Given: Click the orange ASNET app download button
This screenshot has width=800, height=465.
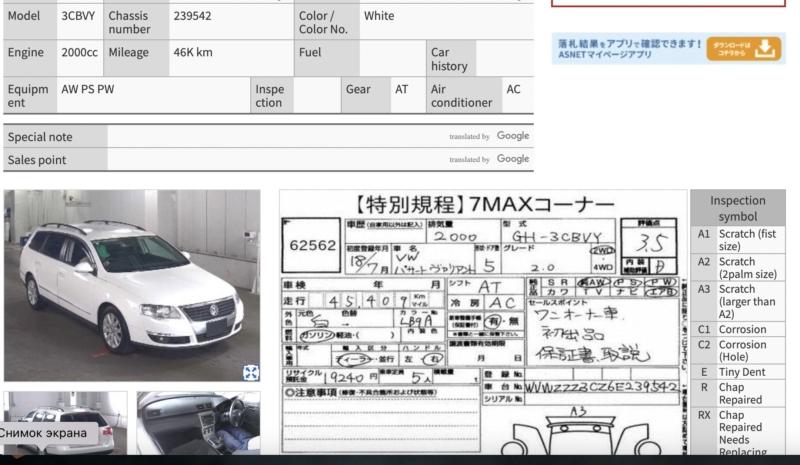Looking at the screenshot, I should (743, 49).
